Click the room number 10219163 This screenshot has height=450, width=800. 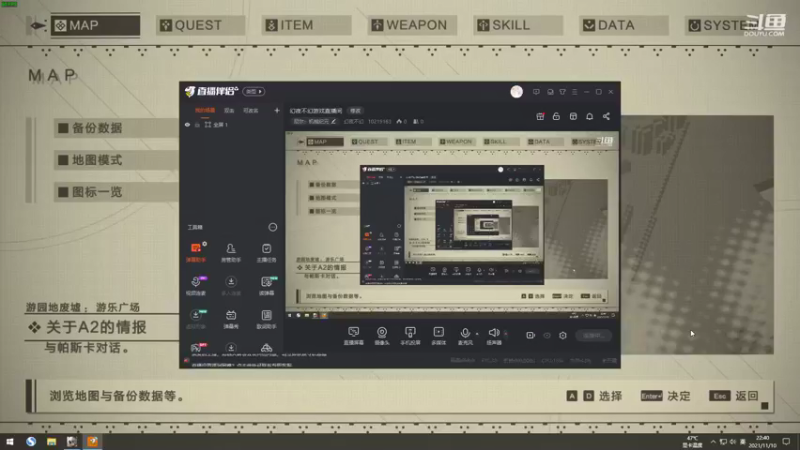pyautogui.click(x=379, y=121)
